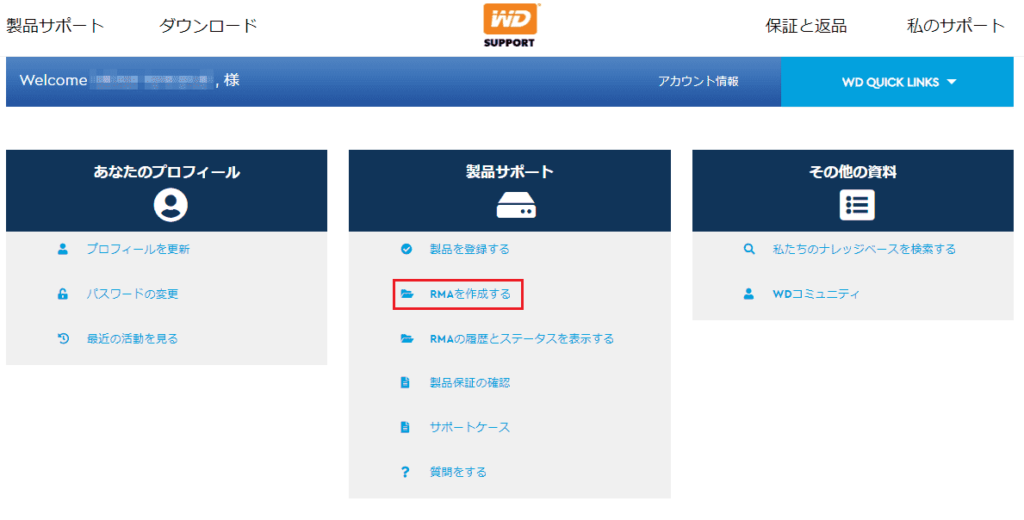Click the history icon beside 最近の活動を見る
The image size is (1024, 520).
63,338
